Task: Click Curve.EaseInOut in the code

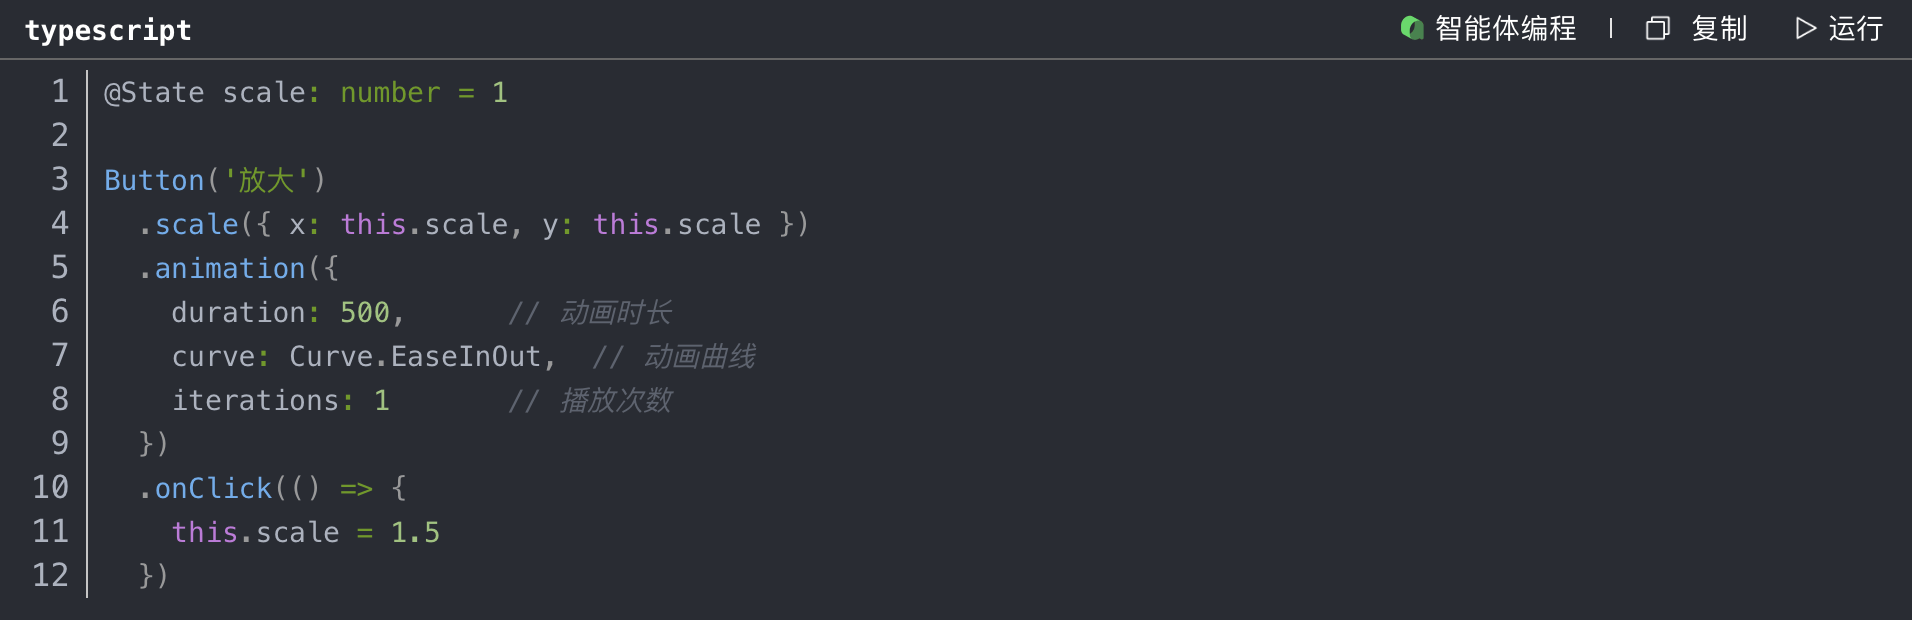Action: tap(415, 357)
